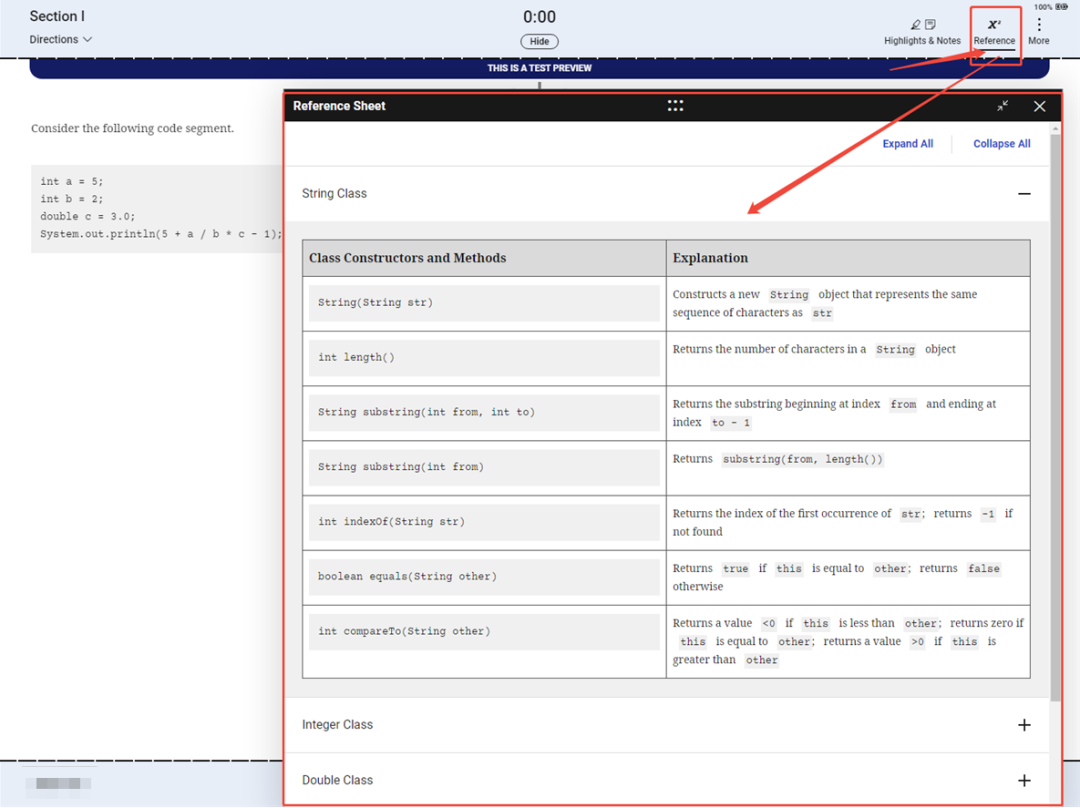Click the code segment block
1080x808 pixels.
(157, 208)
